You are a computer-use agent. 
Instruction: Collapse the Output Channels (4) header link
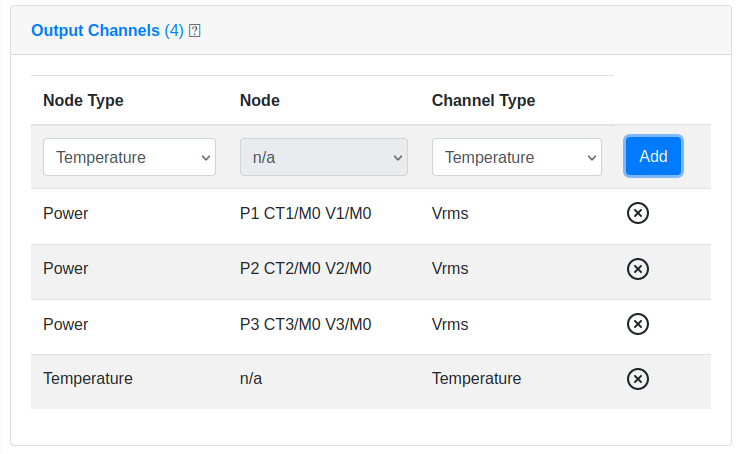pyautogui.click(x=107, y=31)
